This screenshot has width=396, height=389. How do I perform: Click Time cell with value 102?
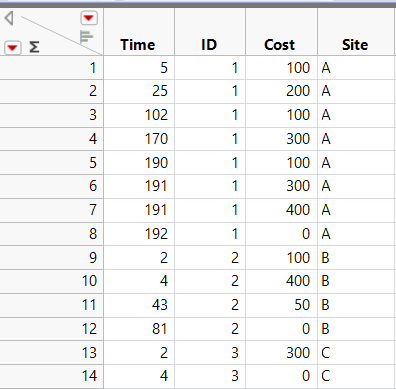(x=139, y=115)
